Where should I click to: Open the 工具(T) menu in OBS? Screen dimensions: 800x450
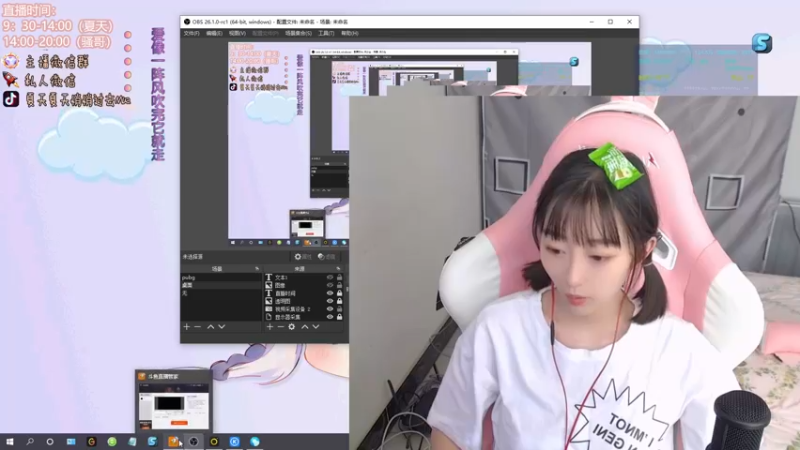click(326, 33)
